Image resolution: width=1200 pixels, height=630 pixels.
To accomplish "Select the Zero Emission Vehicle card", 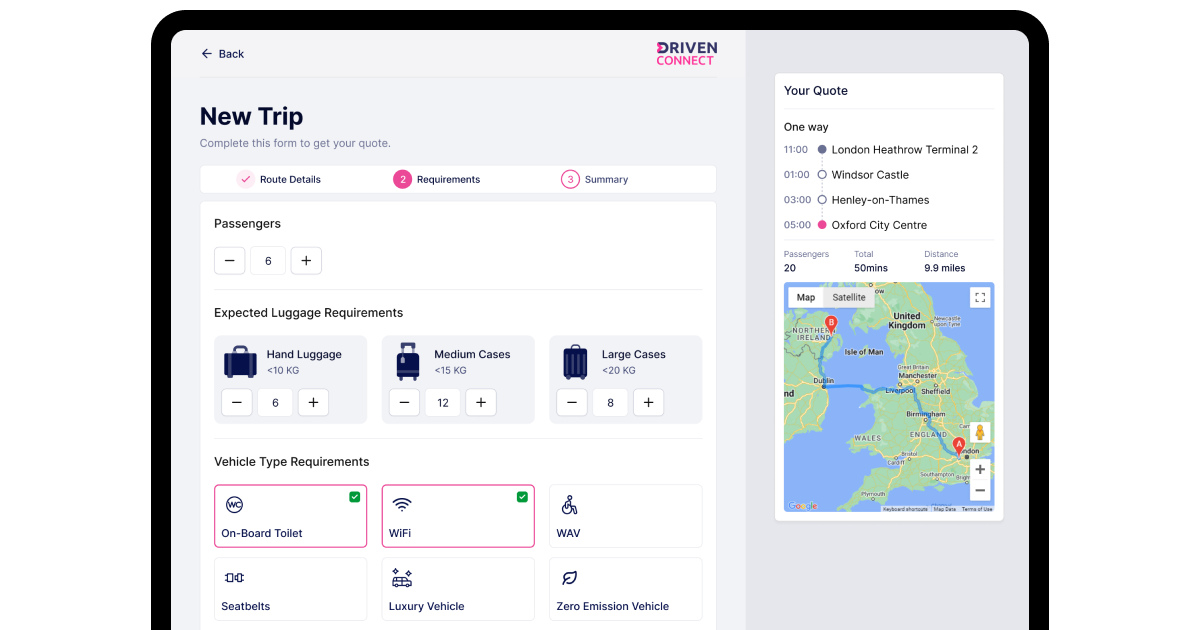I will 625,589.
